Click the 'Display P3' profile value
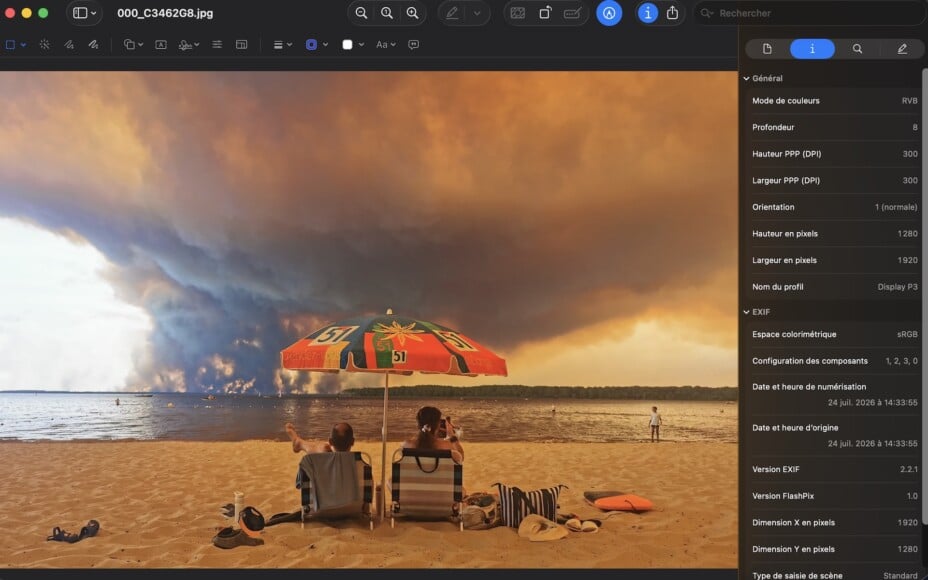Viewport: 928px width, 580px height. 897,287
